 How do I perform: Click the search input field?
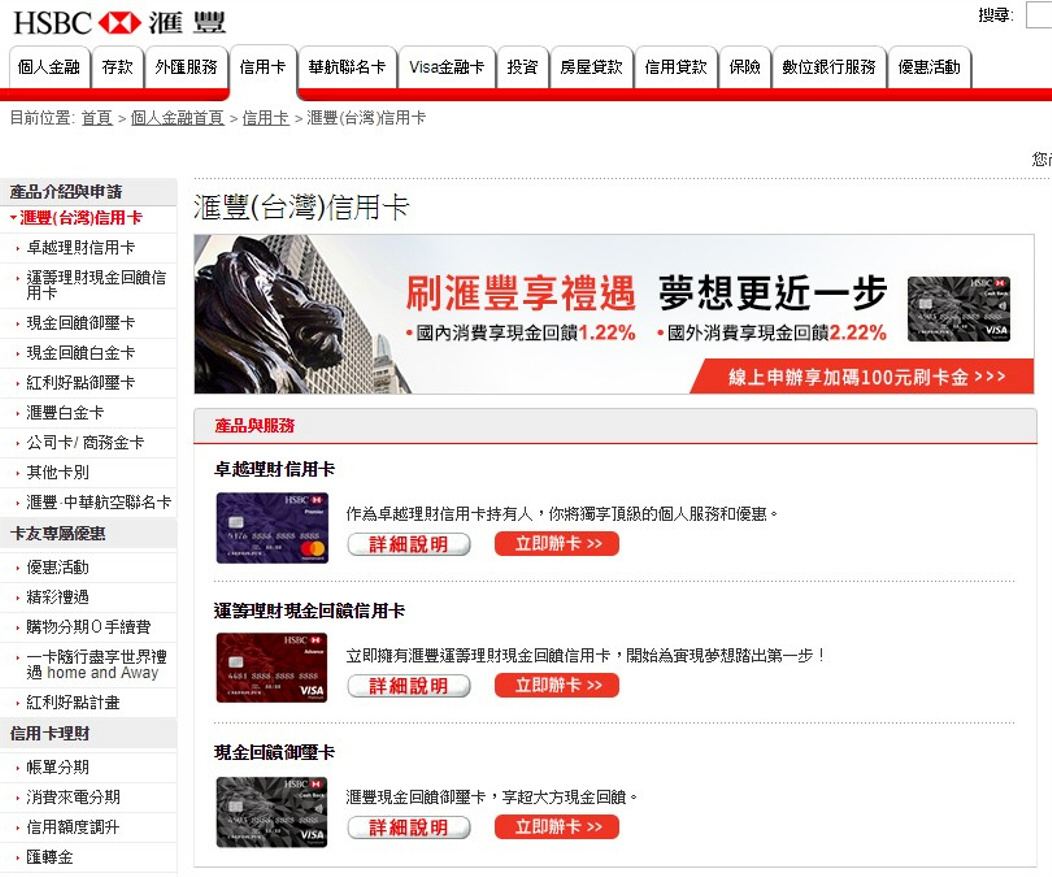pos(1039,15)
